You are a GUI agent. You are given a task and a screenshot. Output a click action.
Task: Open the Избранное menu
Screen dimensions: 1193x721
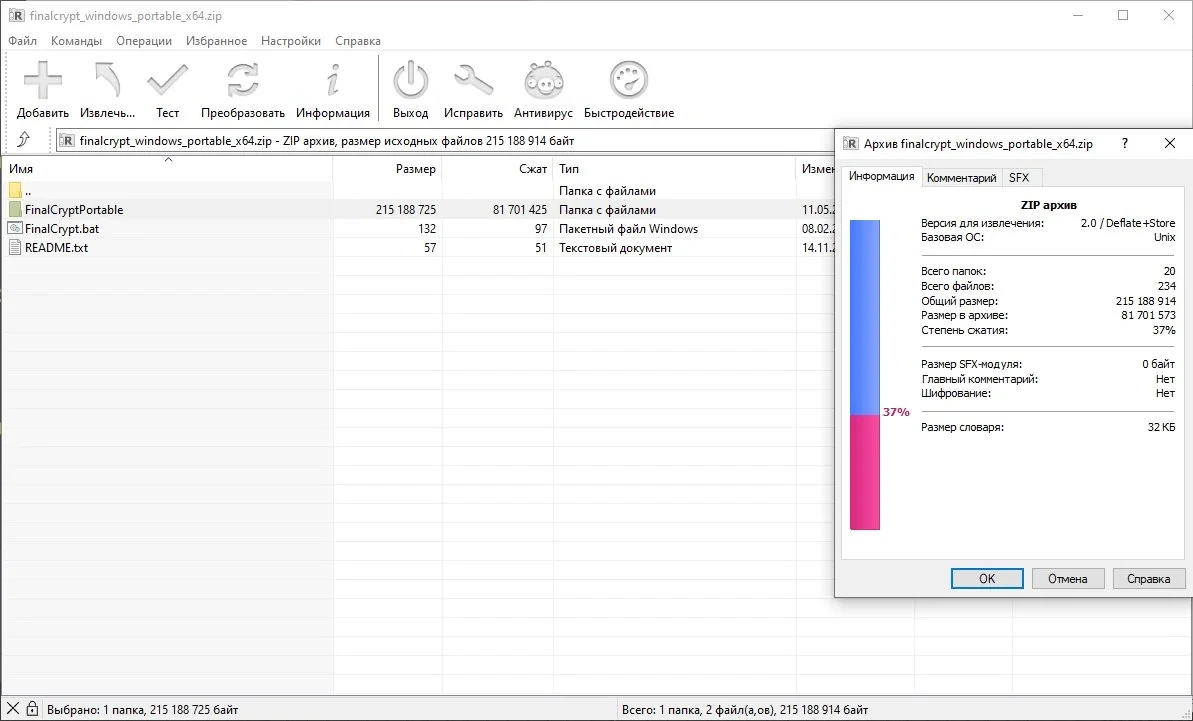(x=216, y=41)
